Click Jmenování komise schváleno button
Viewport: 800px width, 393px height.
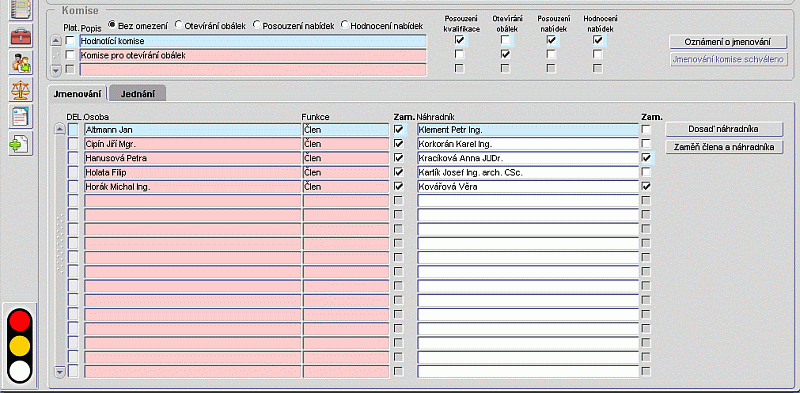[x=728, y=59]
